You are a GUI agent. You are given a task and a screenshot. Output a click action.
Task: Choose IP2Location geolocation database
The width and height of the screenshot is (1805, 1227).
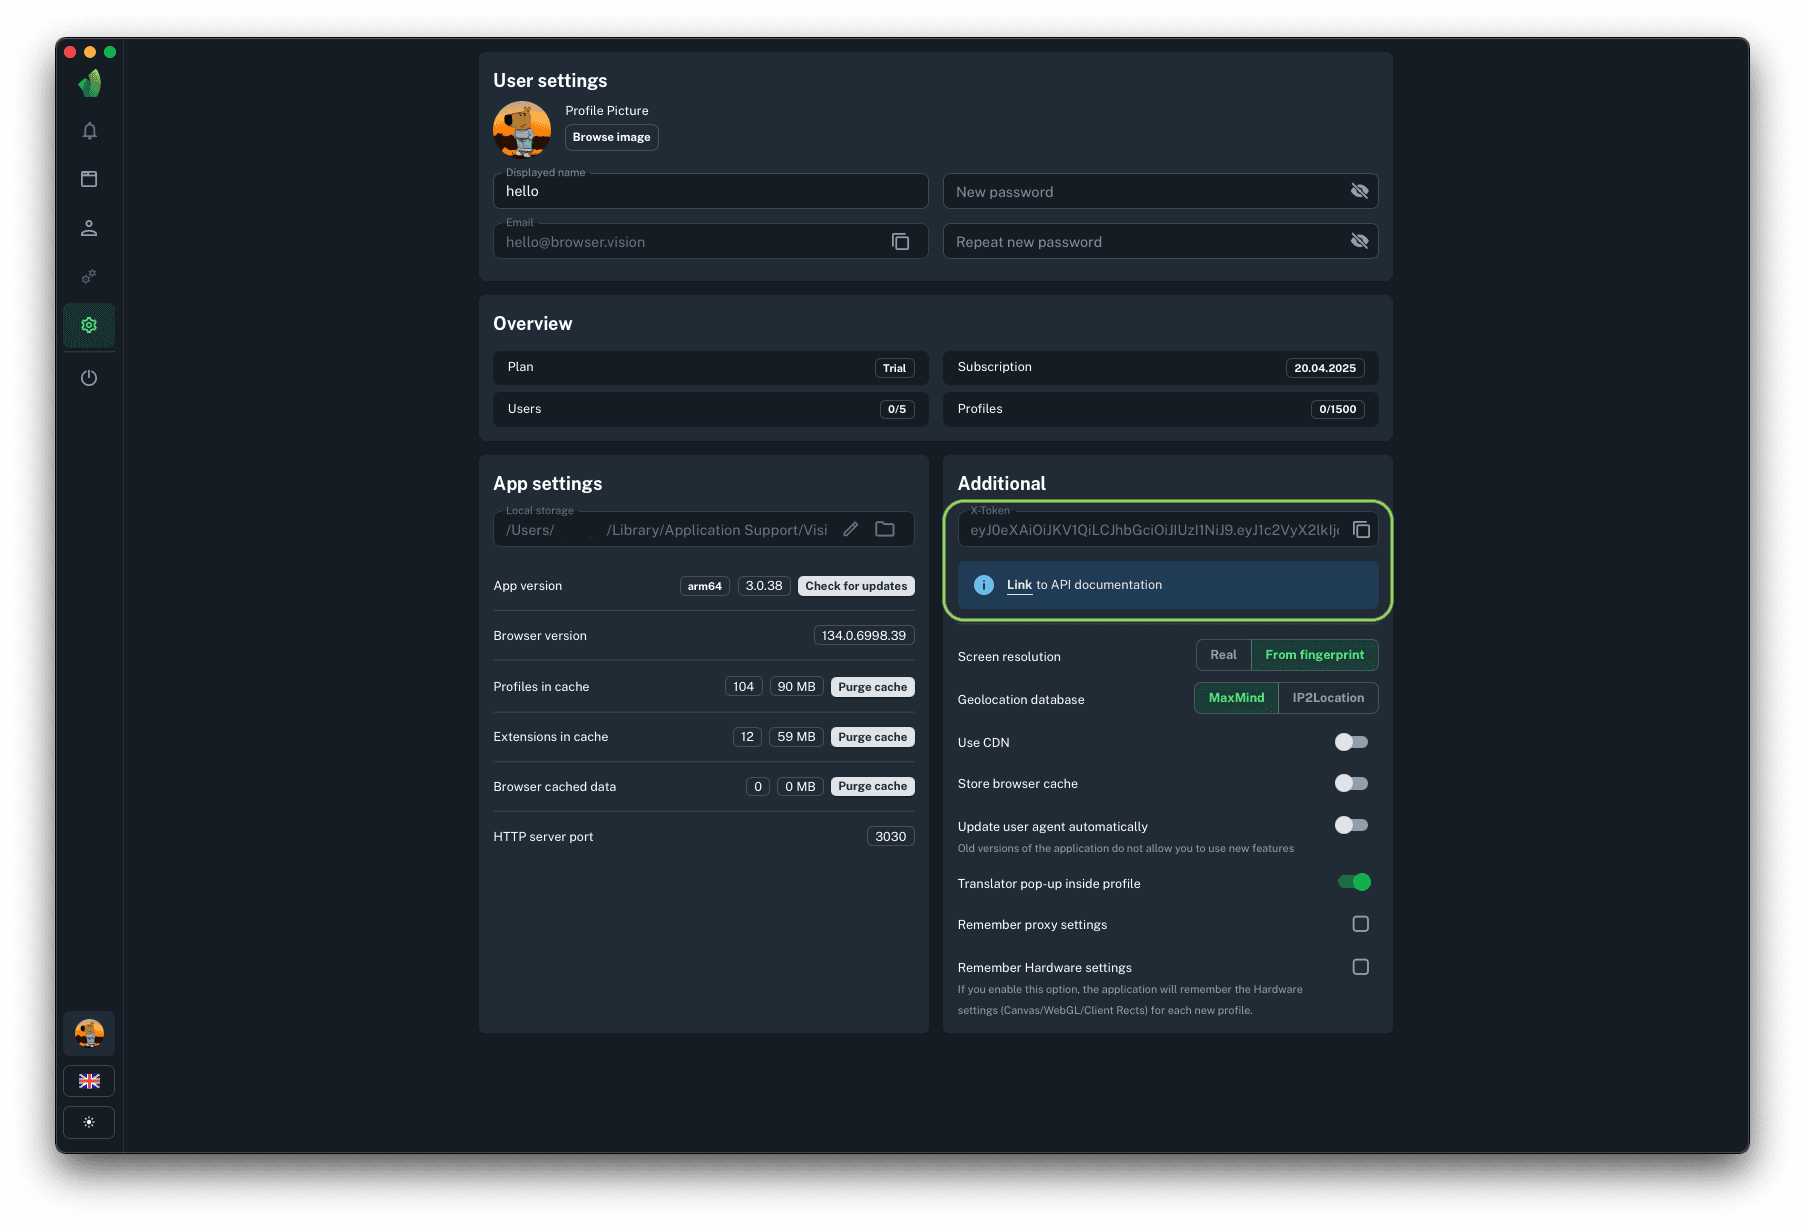1327,698
